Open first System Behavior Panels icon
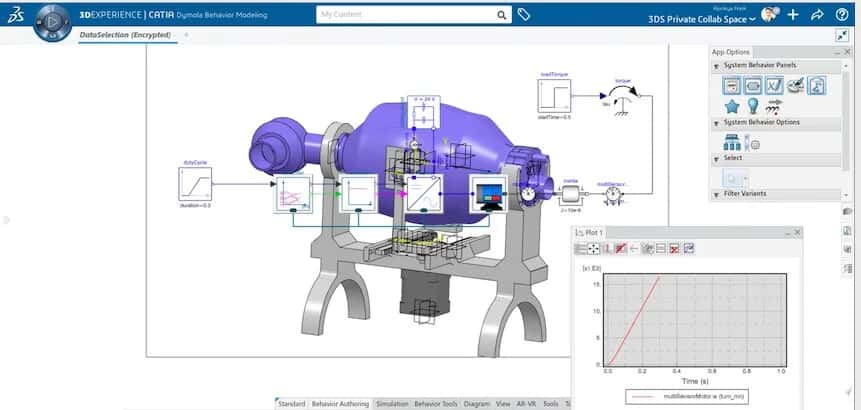The image size is (861, 410). tap(732, 86)
